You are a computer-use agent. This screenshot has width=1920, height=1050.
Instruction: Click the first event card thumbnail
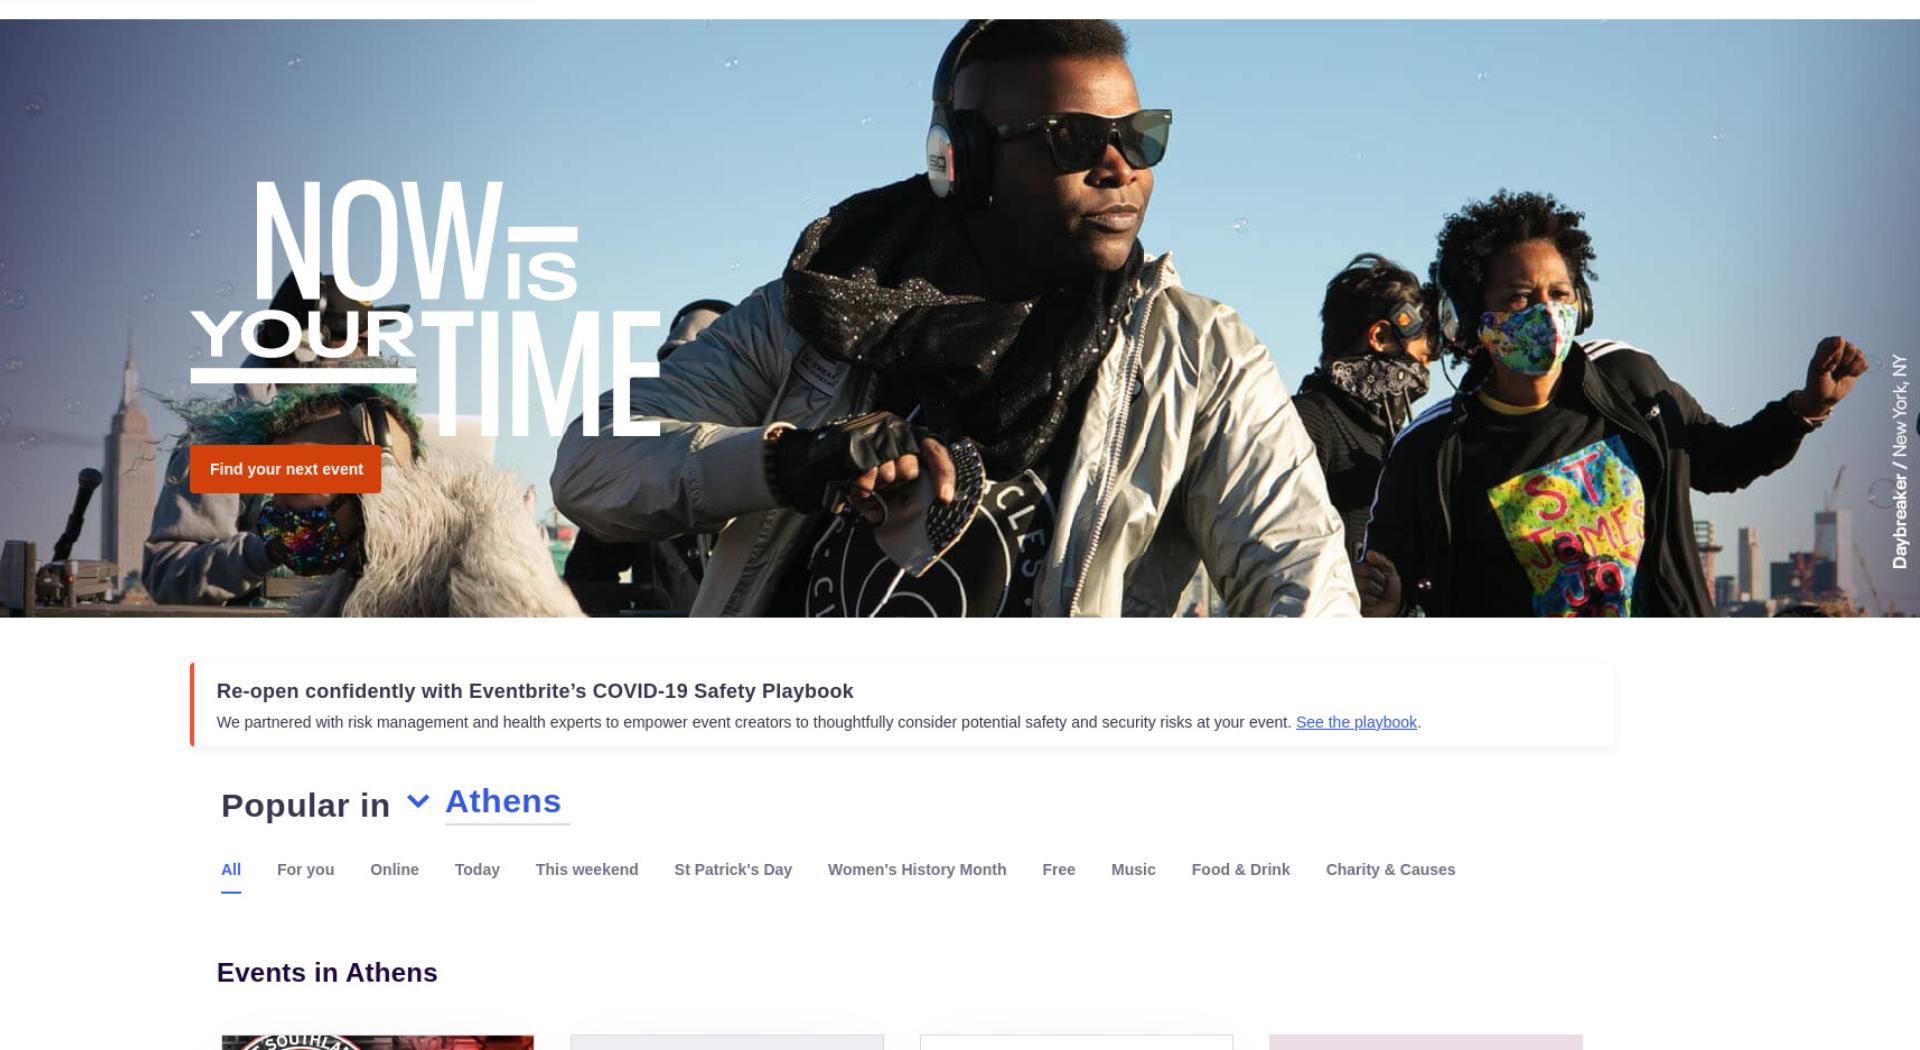(x=378, y=1042)
